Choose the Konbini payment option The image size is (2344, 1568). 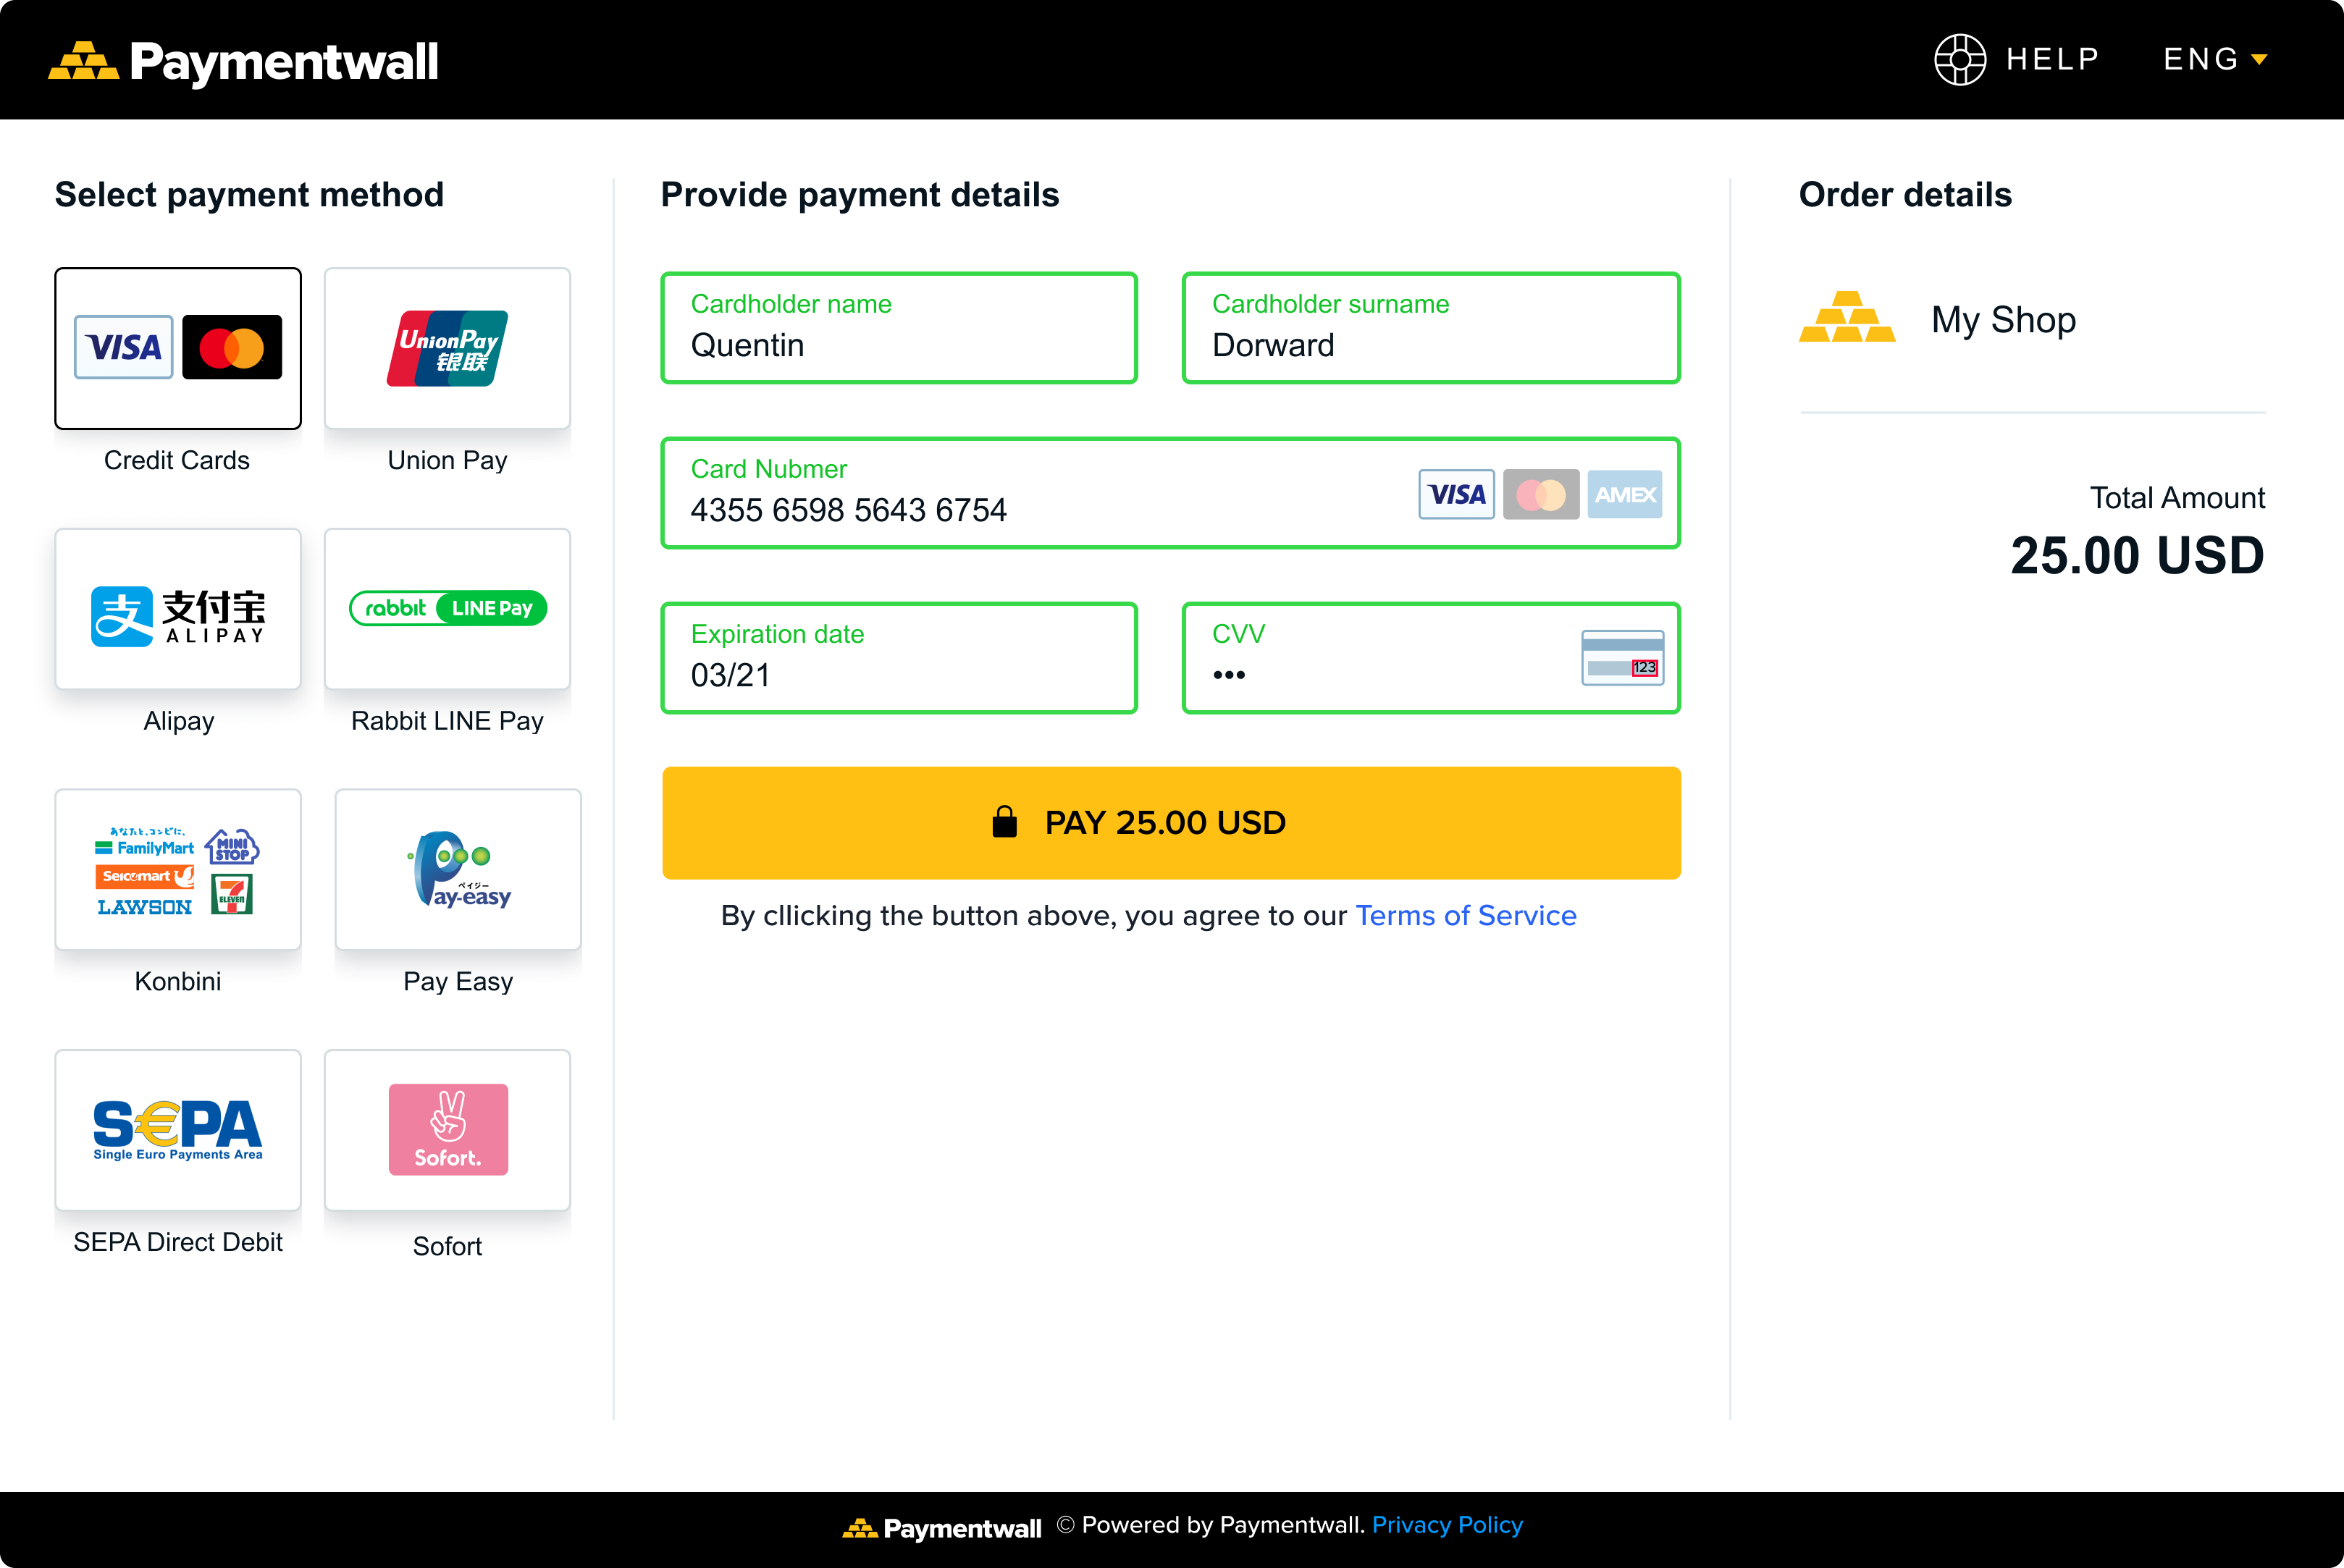[178, 869]
